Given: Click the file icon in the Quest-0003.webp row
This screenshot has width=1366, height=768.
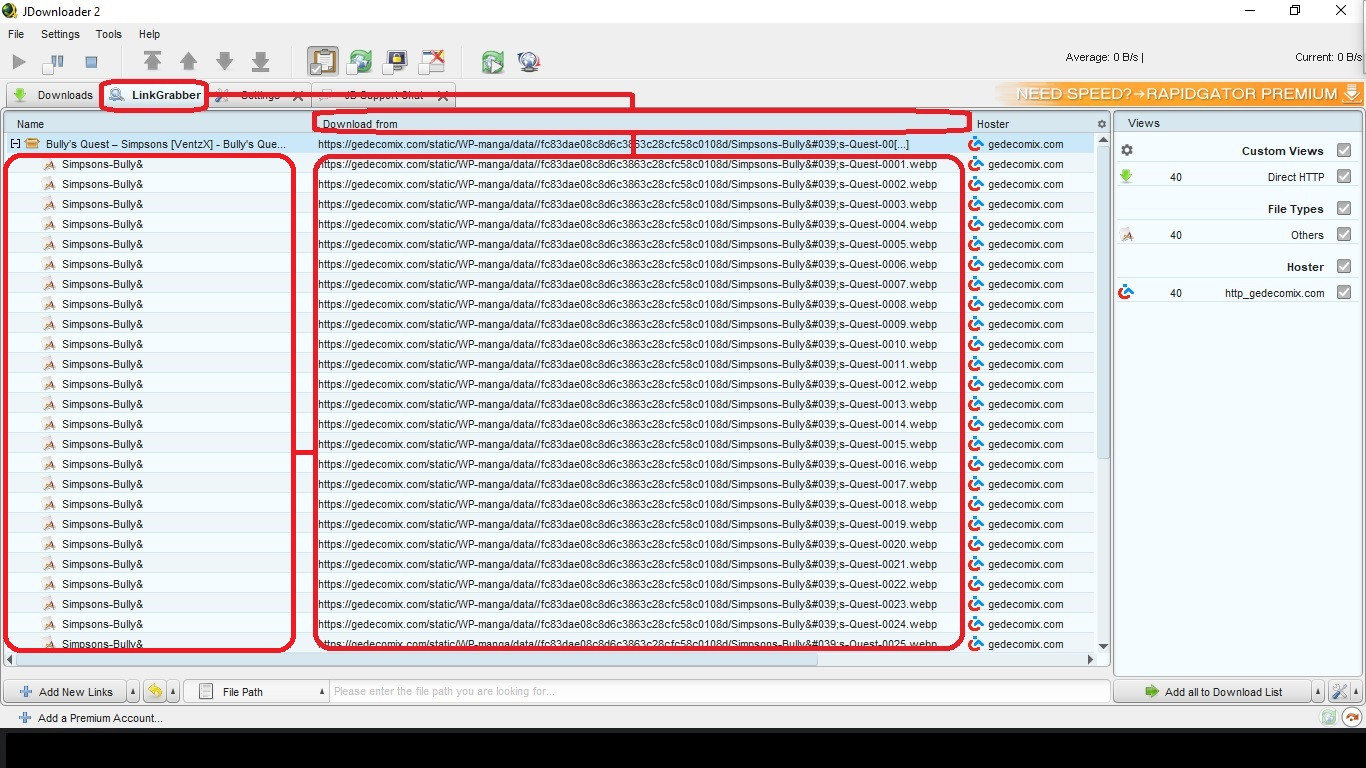Looking at the screenshot, I should tap(49, 204).
